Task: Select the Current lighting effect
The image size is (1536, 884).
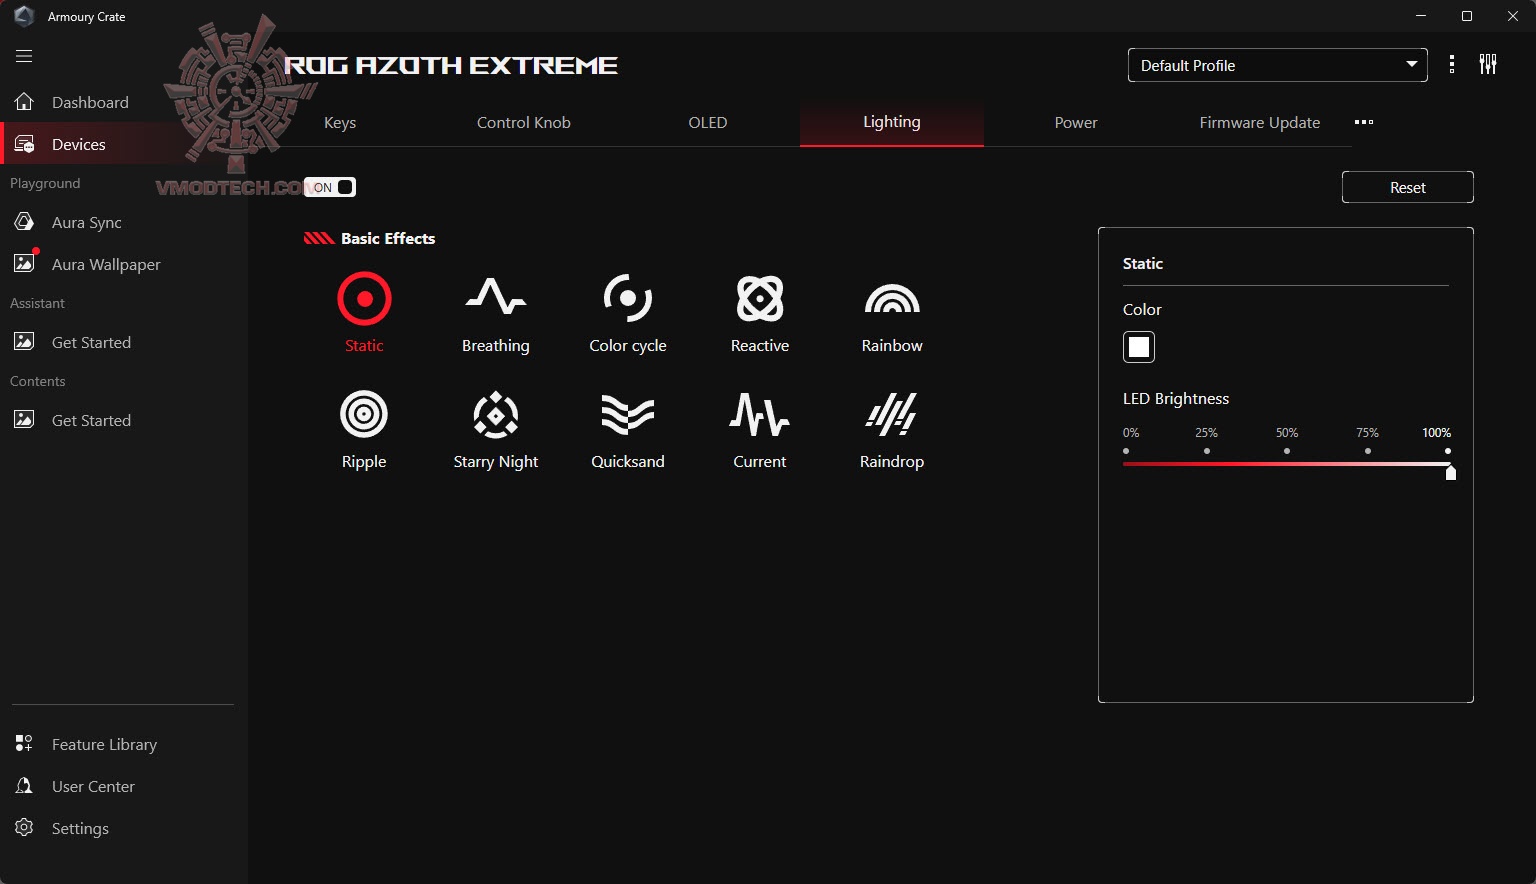Action: [x=760, y=429]
